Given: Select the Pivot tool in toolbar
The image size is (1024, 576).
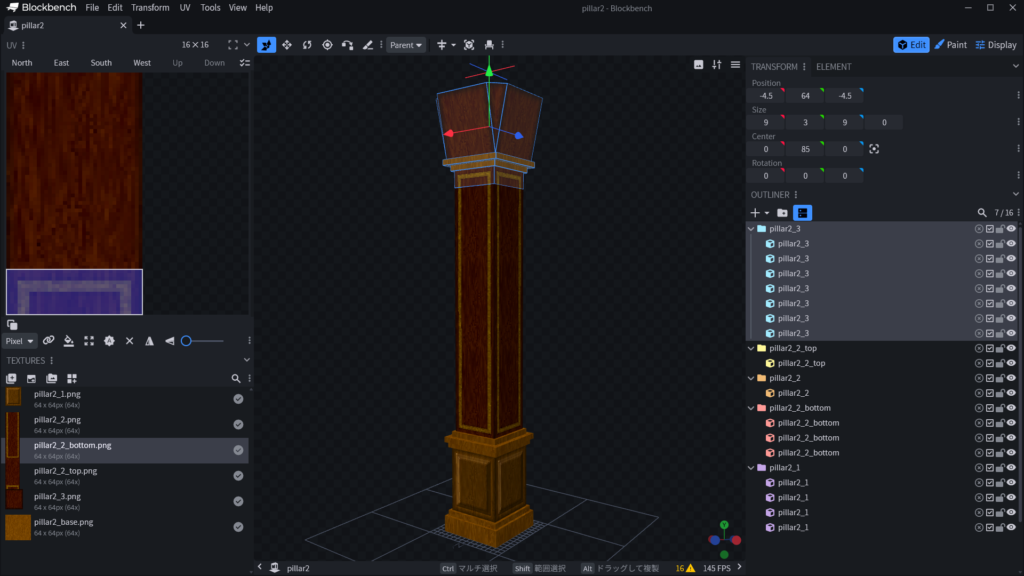Looking at the screenshot, I should coord(327,45).
